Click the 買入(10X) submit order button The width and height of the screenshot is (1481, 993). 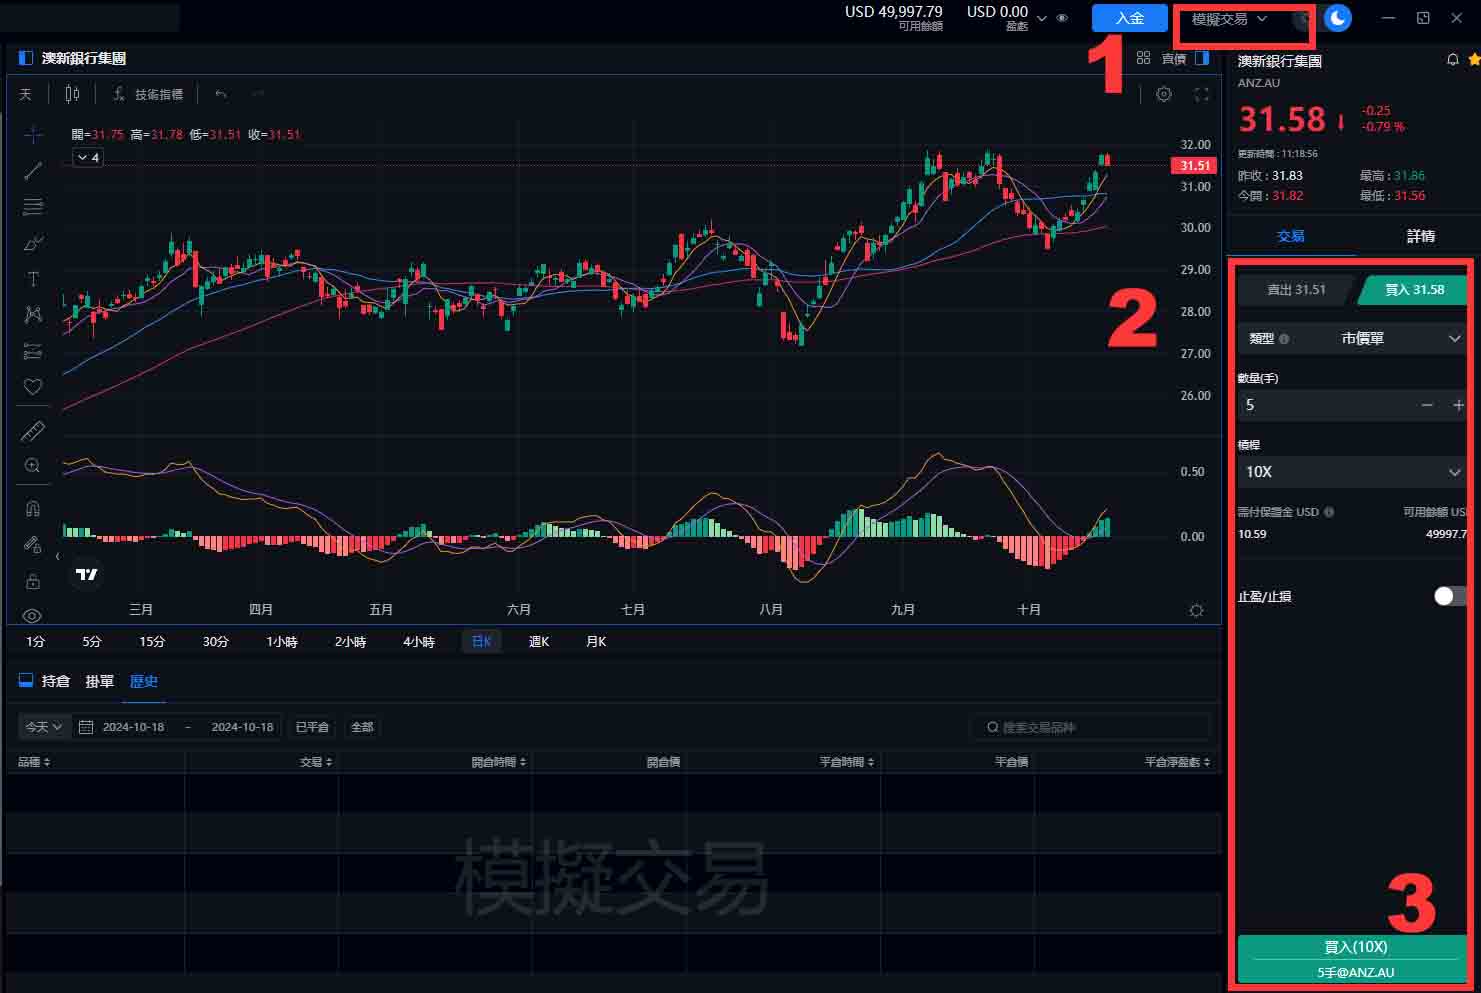[1353, 959]
